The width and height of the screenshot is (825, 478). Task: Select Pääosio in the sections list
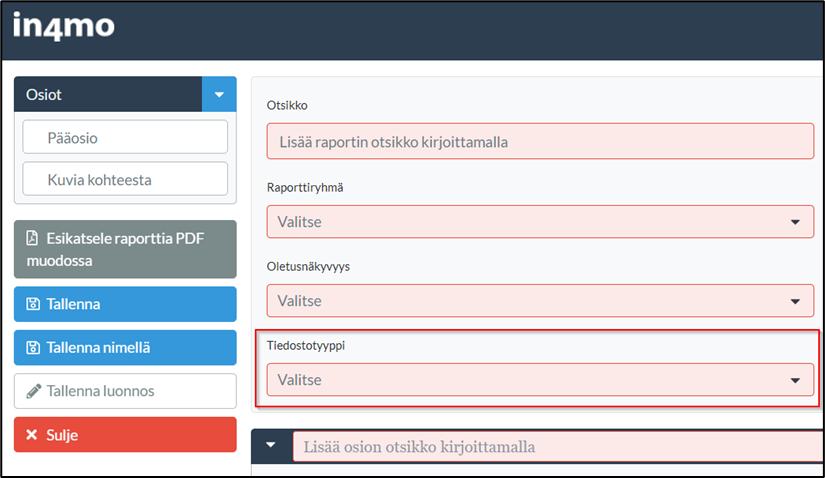tap(125, 138)
